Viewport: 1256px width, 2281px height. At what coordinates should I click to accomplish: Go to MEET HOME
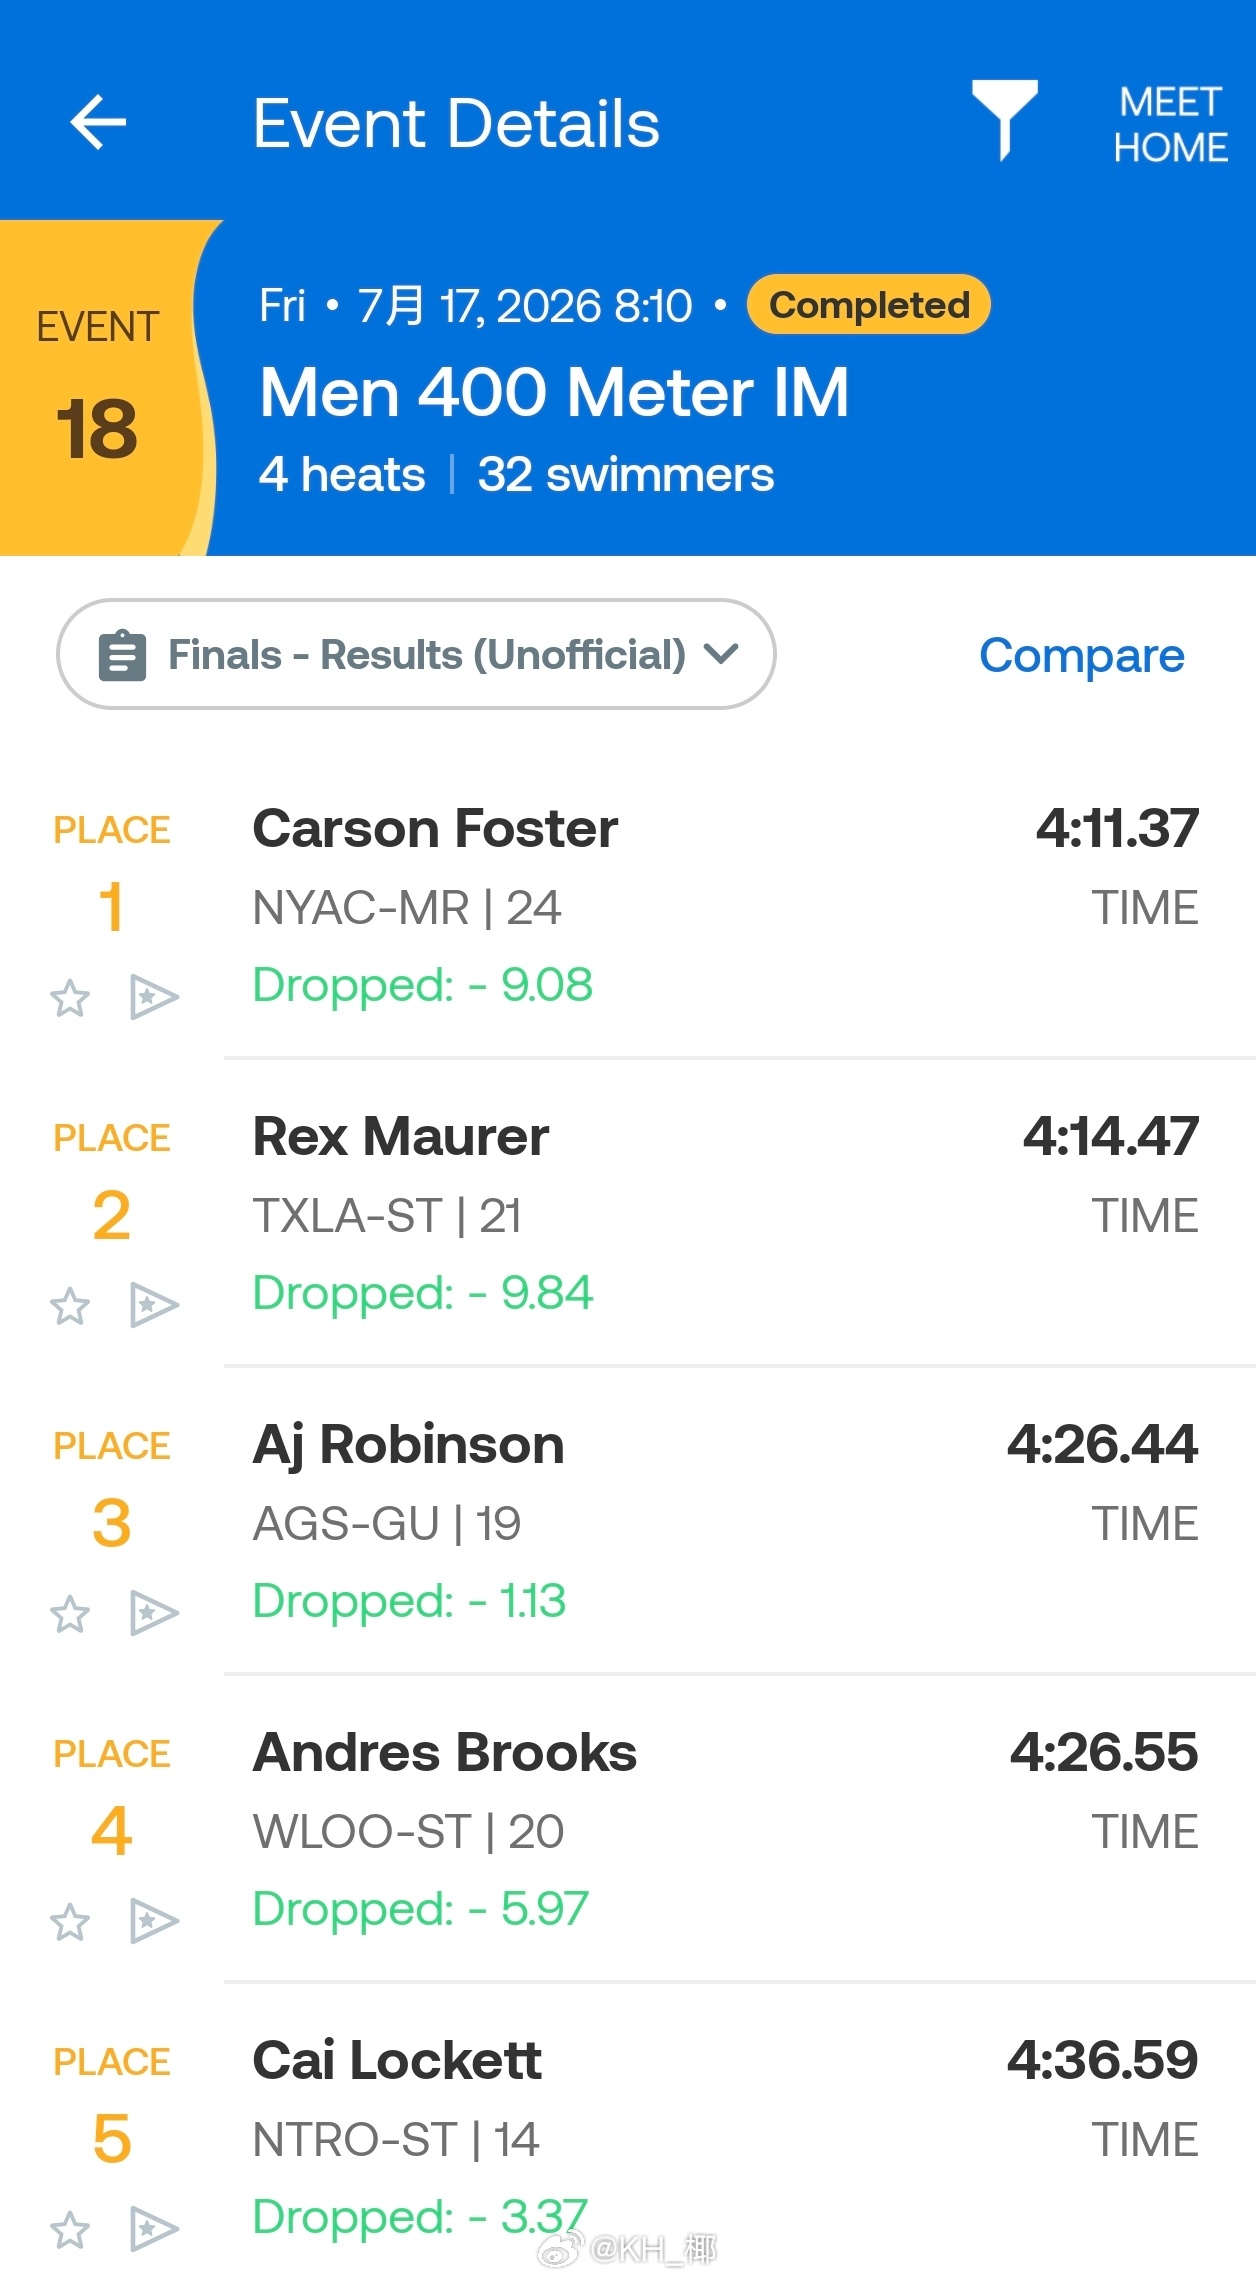pyautogui.click(x=1170, y=124)
